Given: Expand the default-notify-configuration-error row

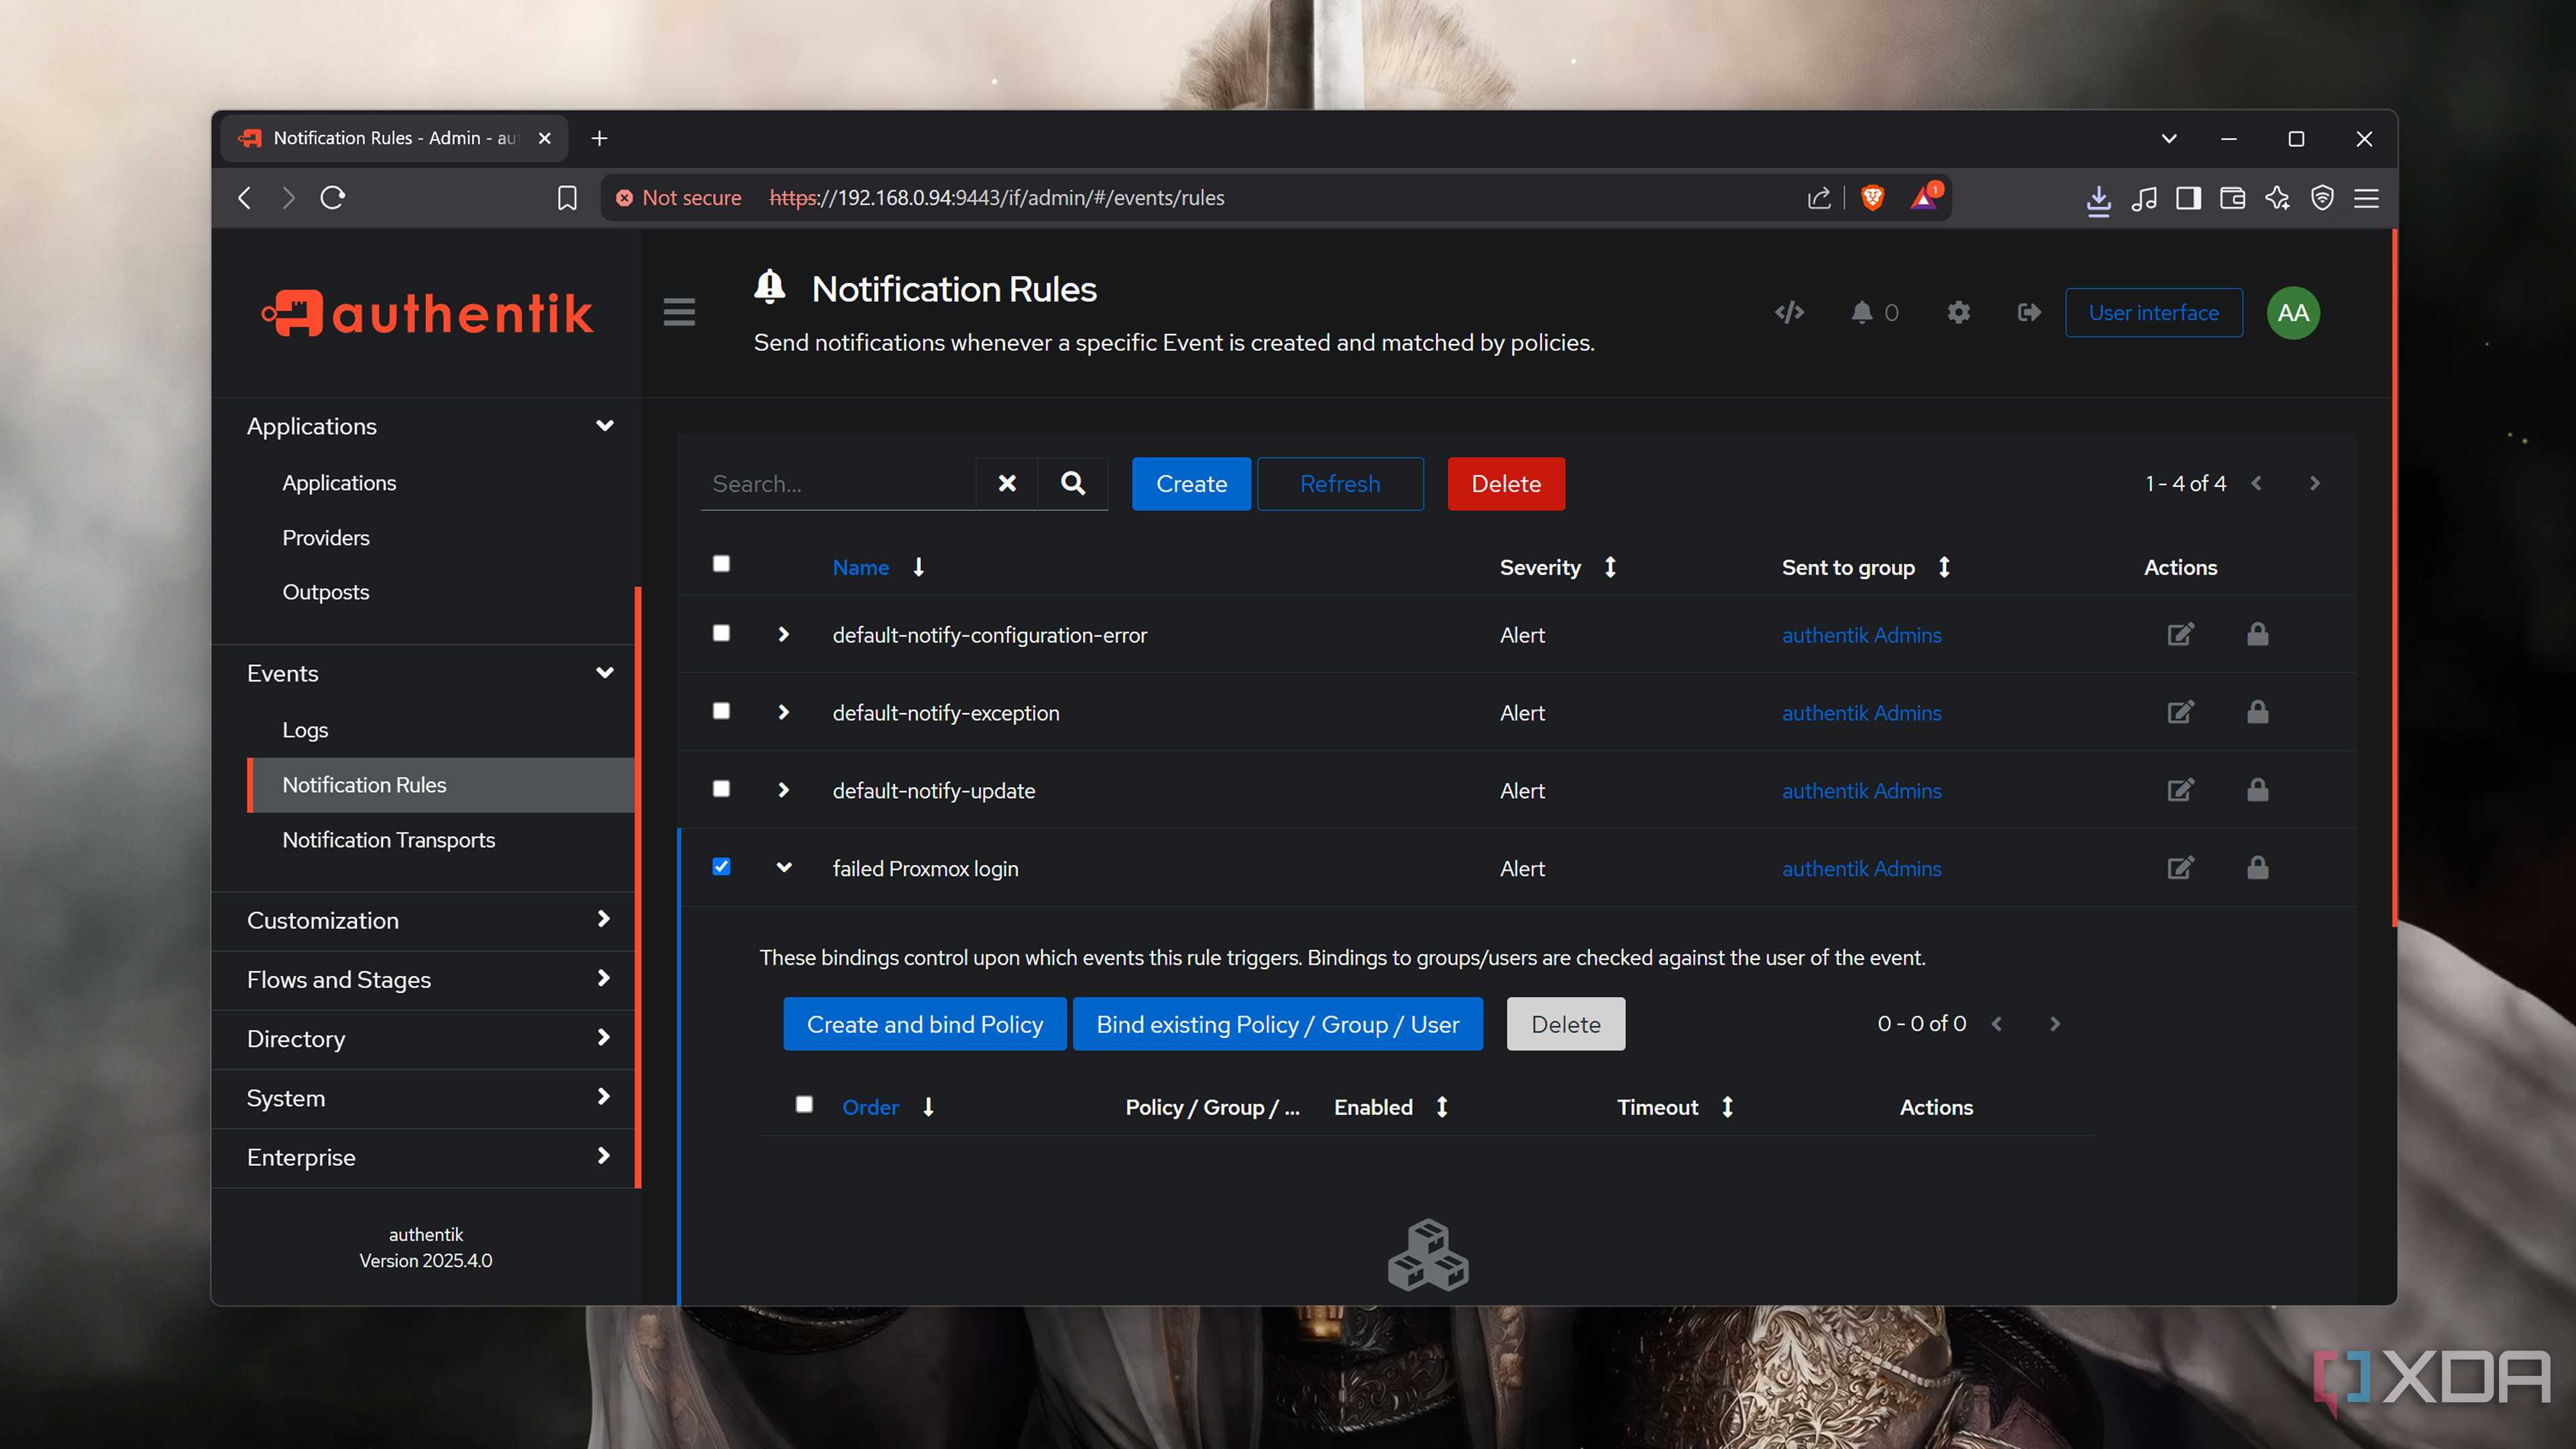Looking at the screenshot, I should pos(783,634).
